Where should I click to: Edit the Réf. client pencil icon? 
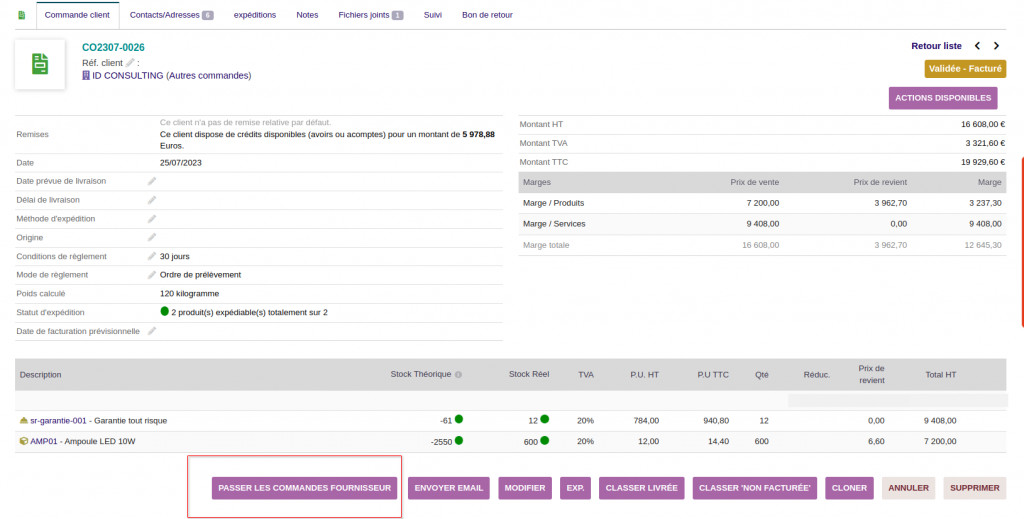coord(130,62)
